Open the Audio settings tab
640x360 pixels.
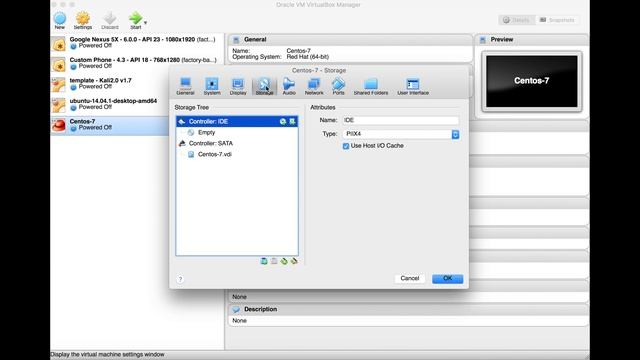tap(289, 86)
